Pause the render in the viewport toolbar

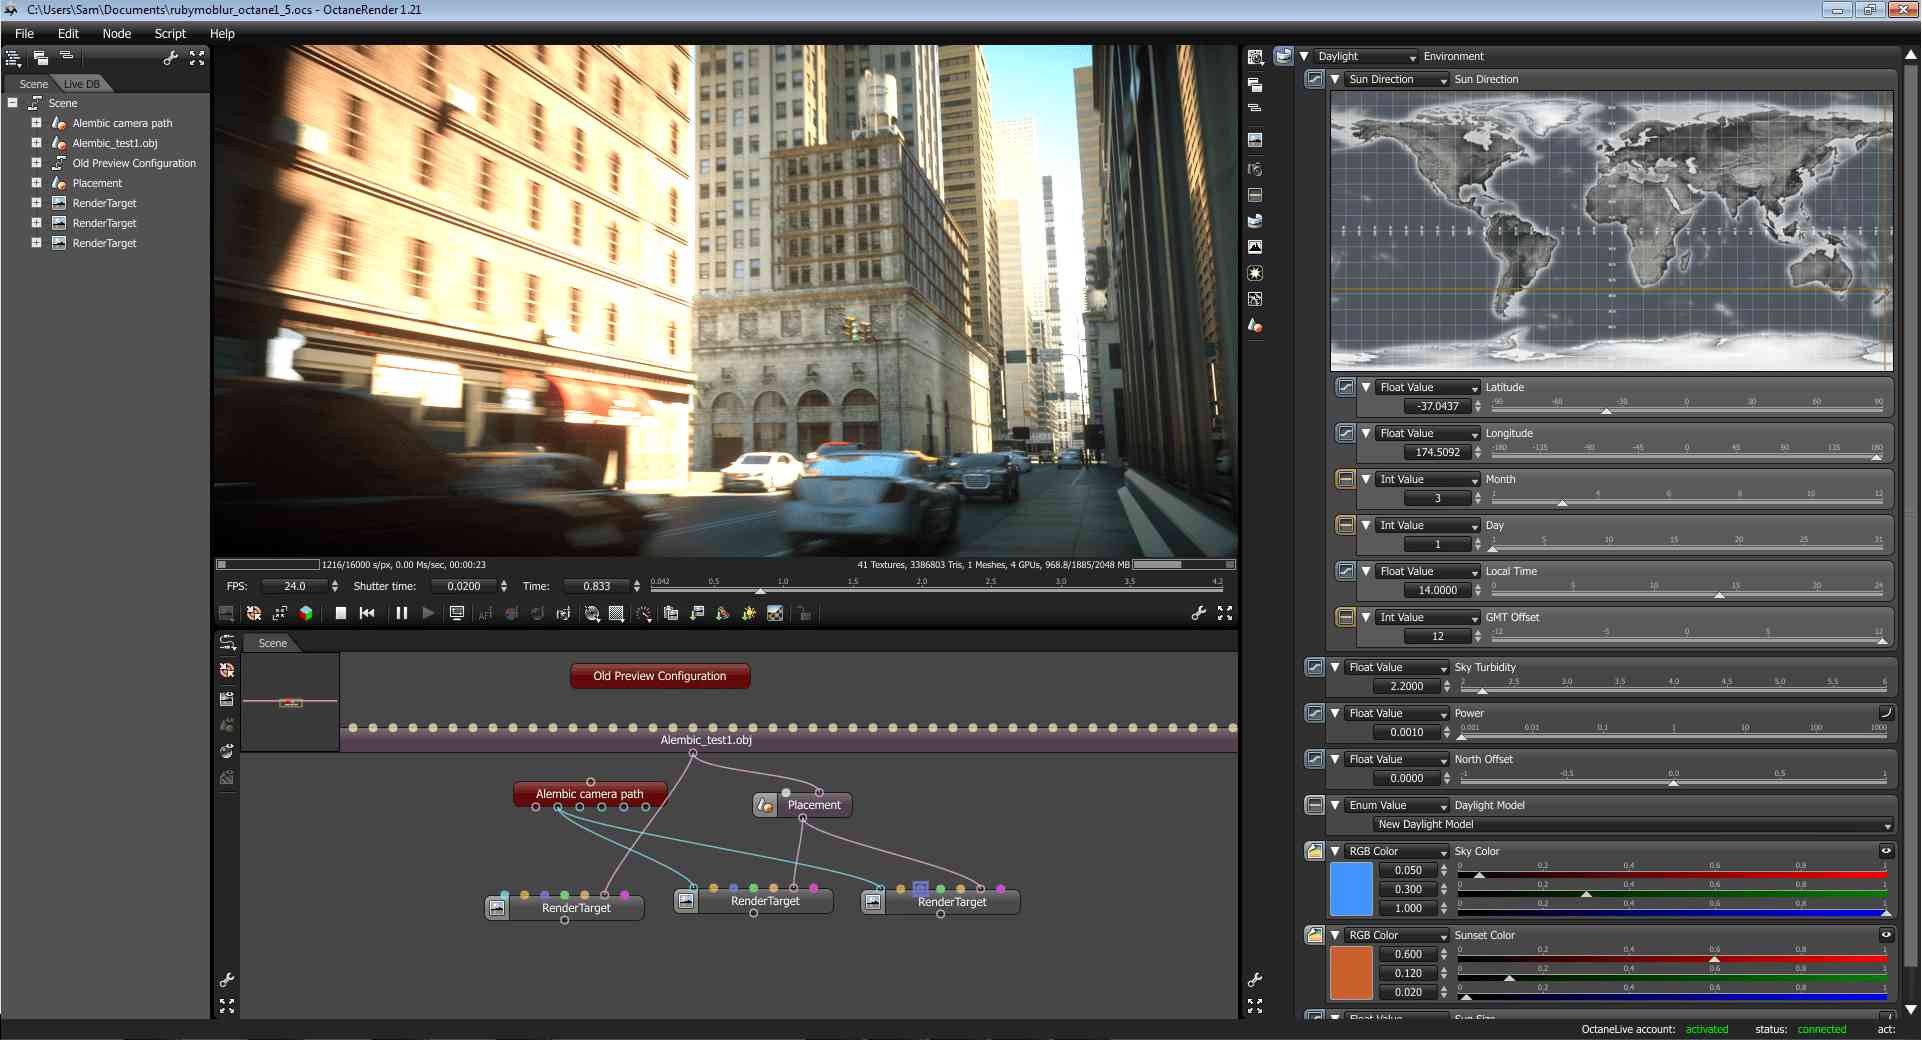coord(401,613)
